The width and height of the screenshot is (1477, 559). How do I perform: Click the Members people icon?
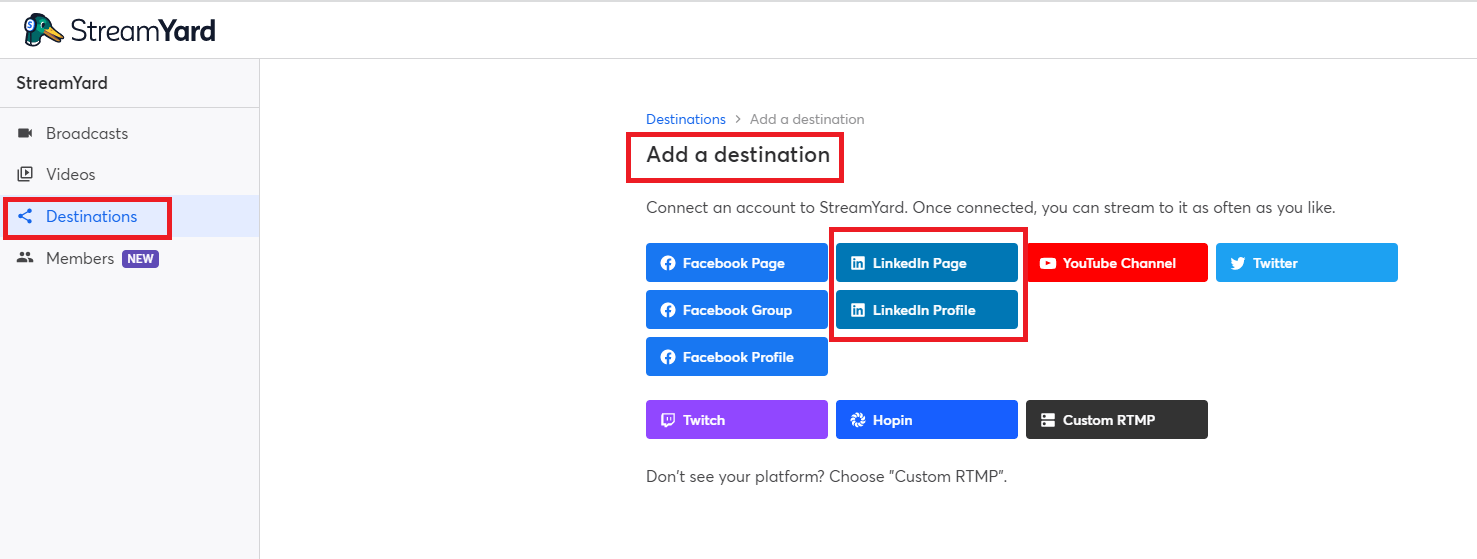(26, 258)
